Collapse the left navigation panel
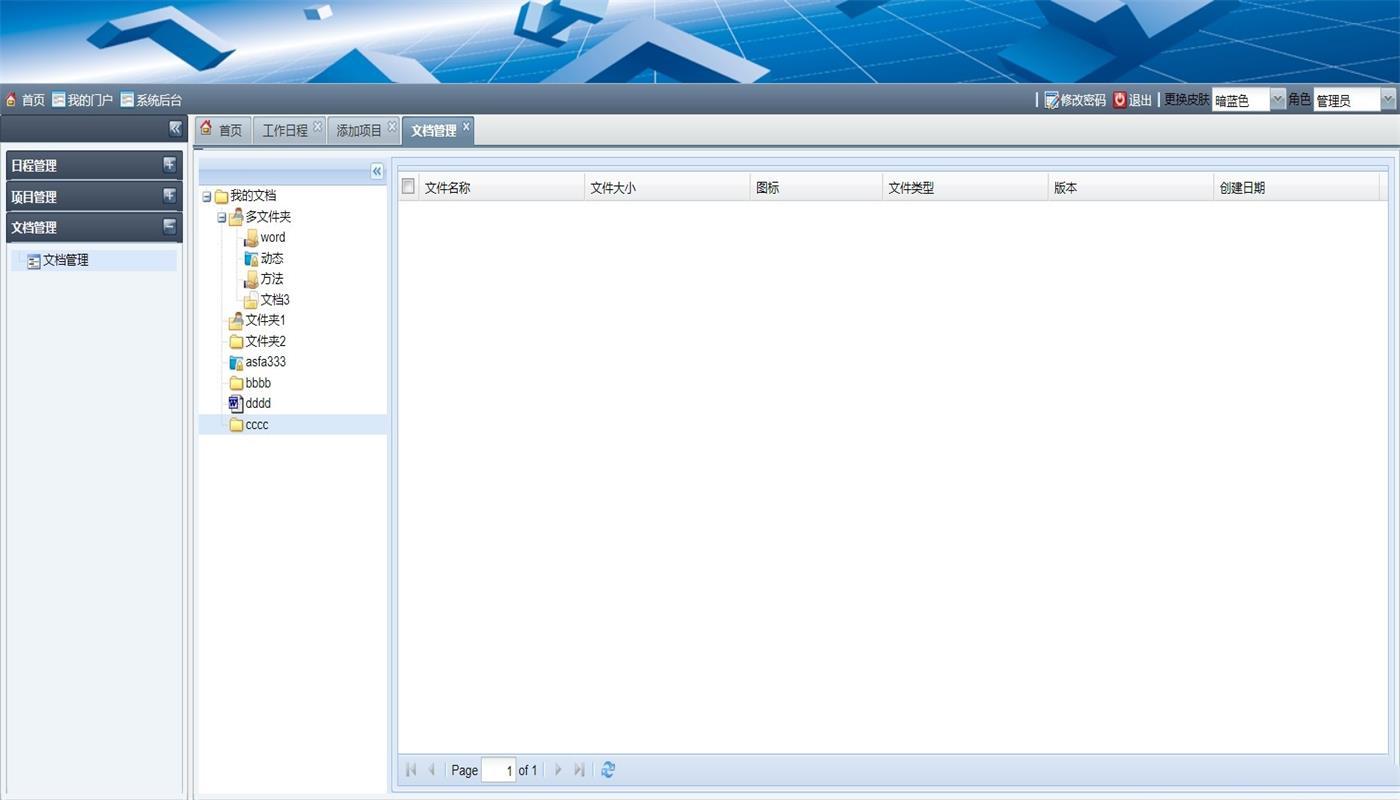 pos(175,128)
